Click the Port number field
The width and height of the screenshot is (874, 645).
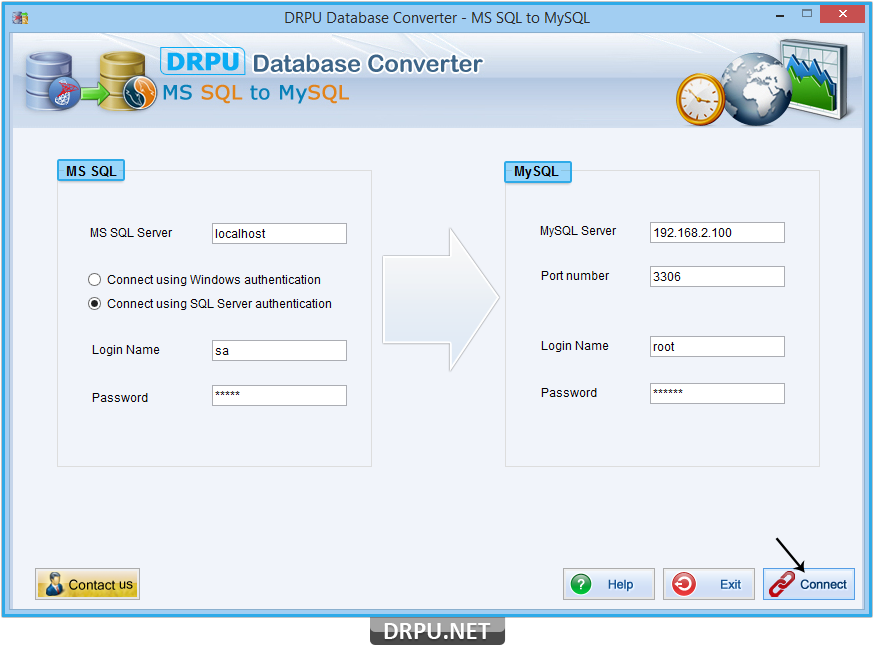tap(717, 277)
